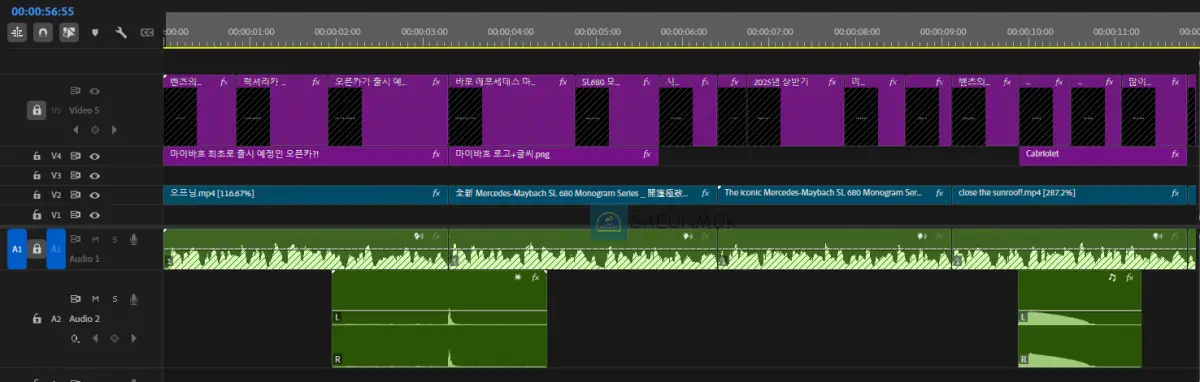The image size is (1200, 382).
Task: Toggle sync lock on Audio 2 track
Action: point(76,299)
